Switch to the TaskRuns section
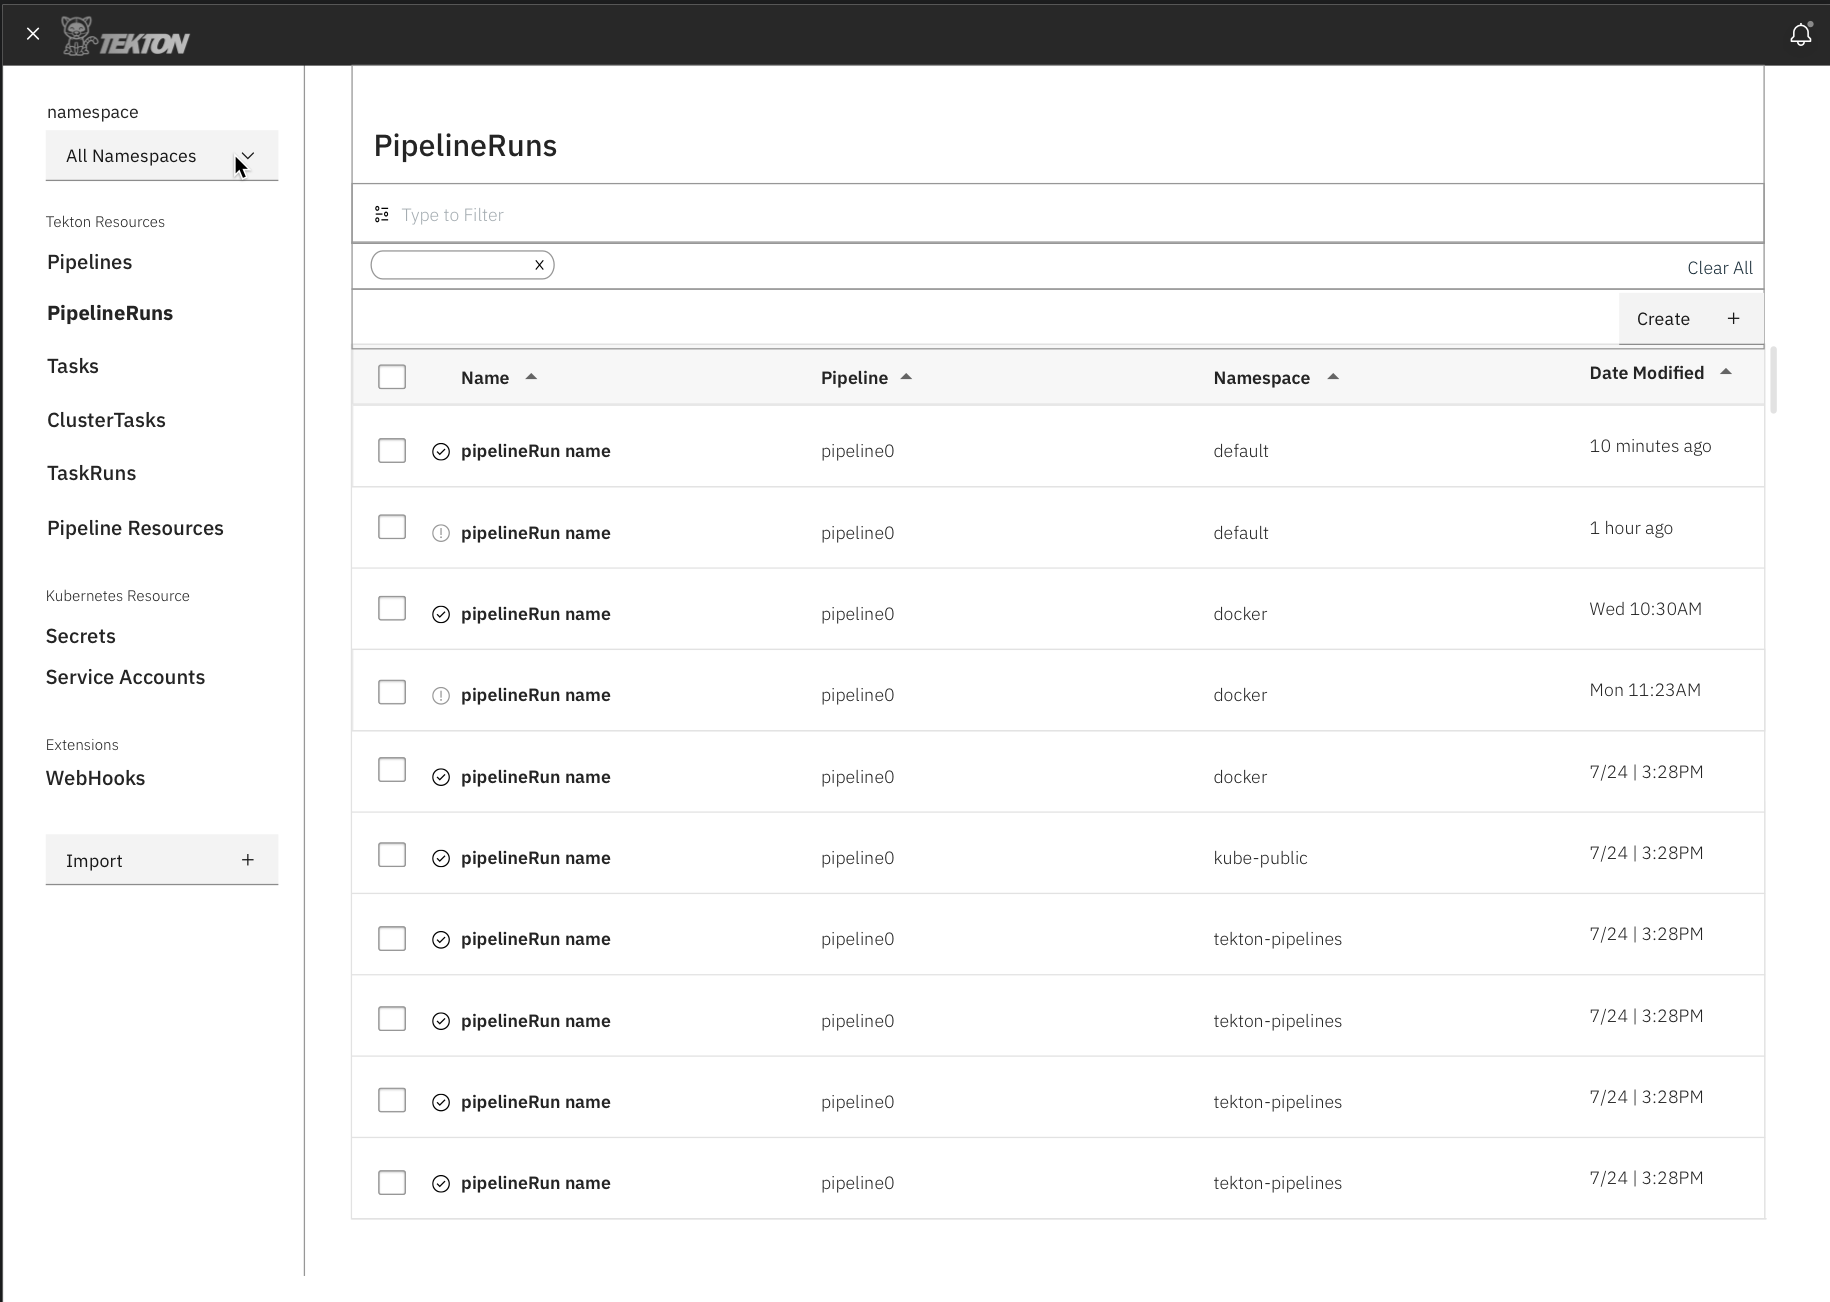The image size is (1830, 1302). [x=91, y=472]
